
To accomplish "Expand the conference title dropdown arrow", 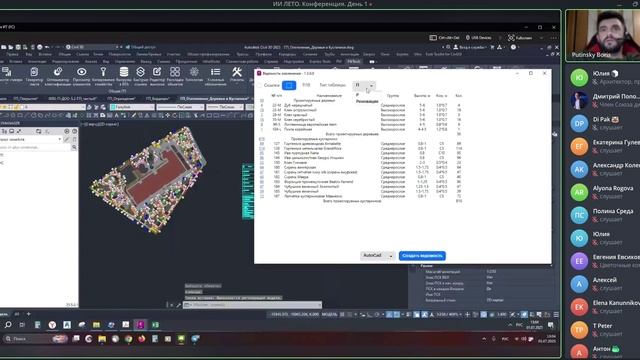I will pos(371,4).
